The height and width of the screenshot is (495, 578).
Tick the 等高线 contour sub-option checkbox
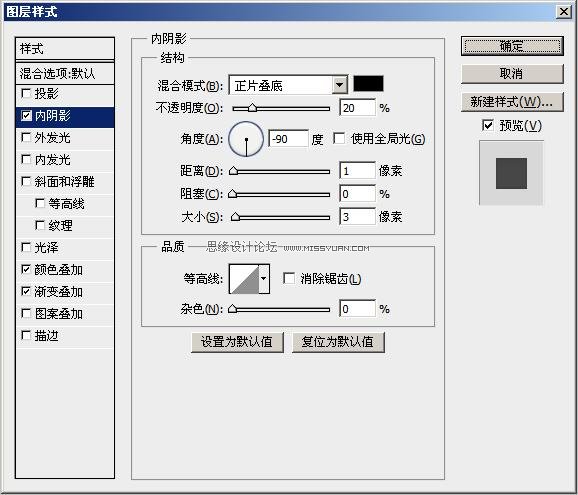[40, 203]
